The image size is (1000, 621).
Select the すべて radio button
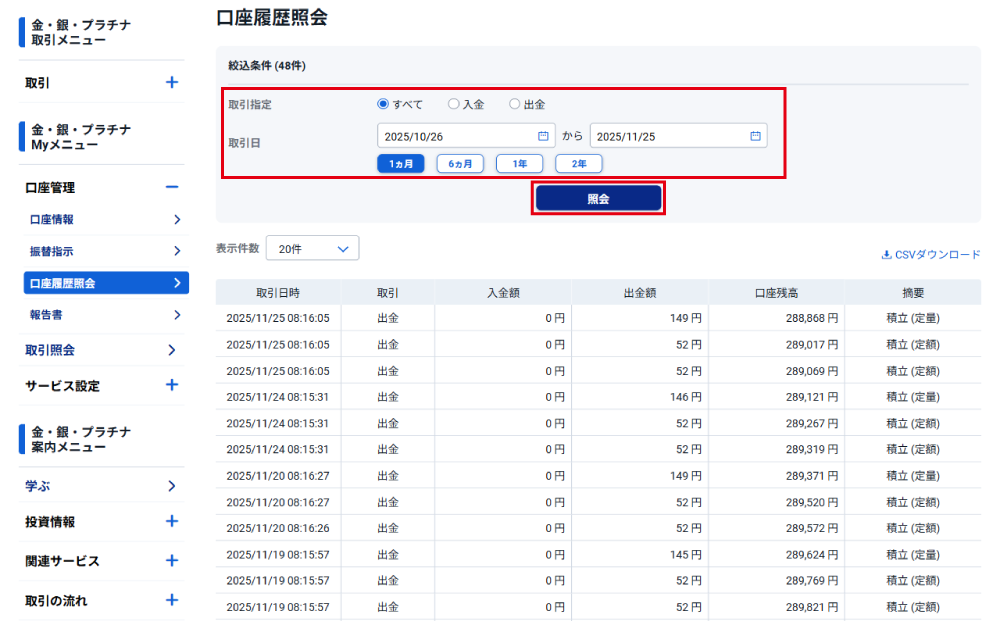tap(383, 104)
